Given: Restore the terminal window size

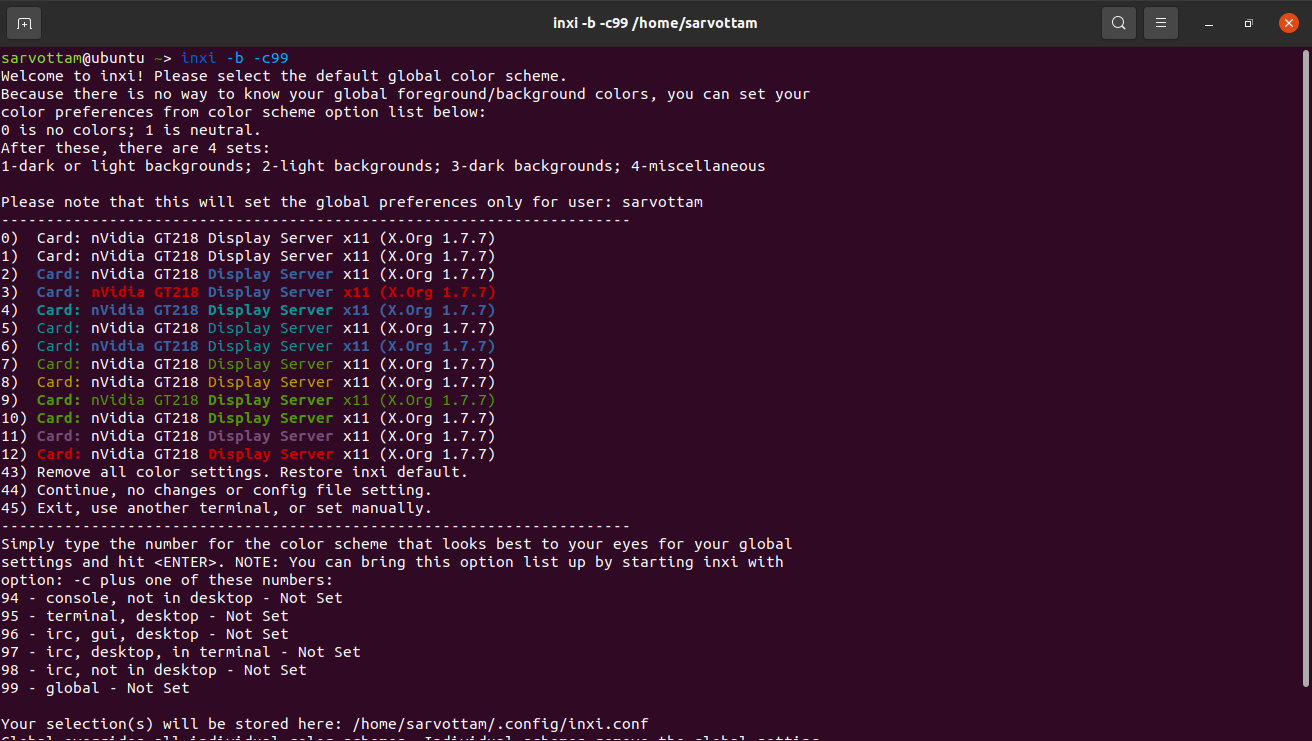Looking at the screenshot, I should tap(1247, 23).
